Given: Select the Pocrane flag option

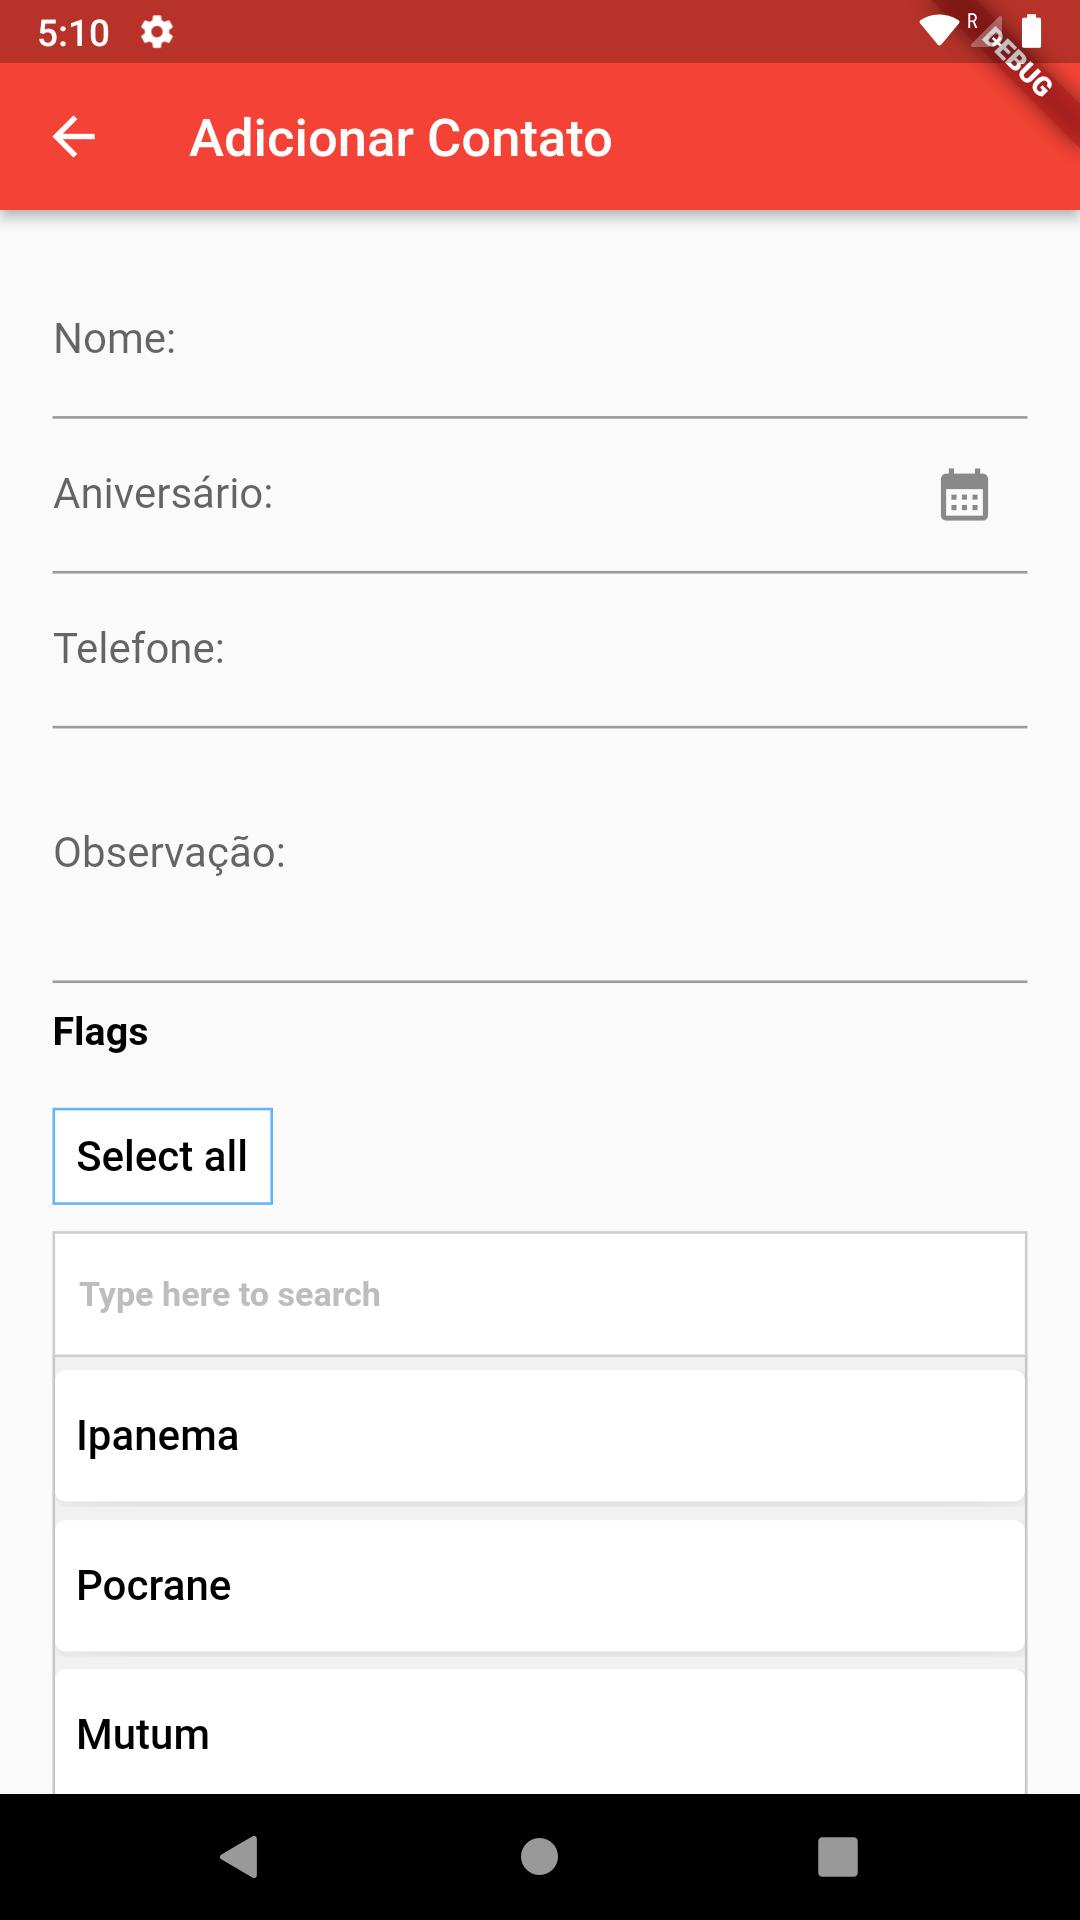Looking at the screenshot, I should pyautogui.click(x=540, y=1586).
